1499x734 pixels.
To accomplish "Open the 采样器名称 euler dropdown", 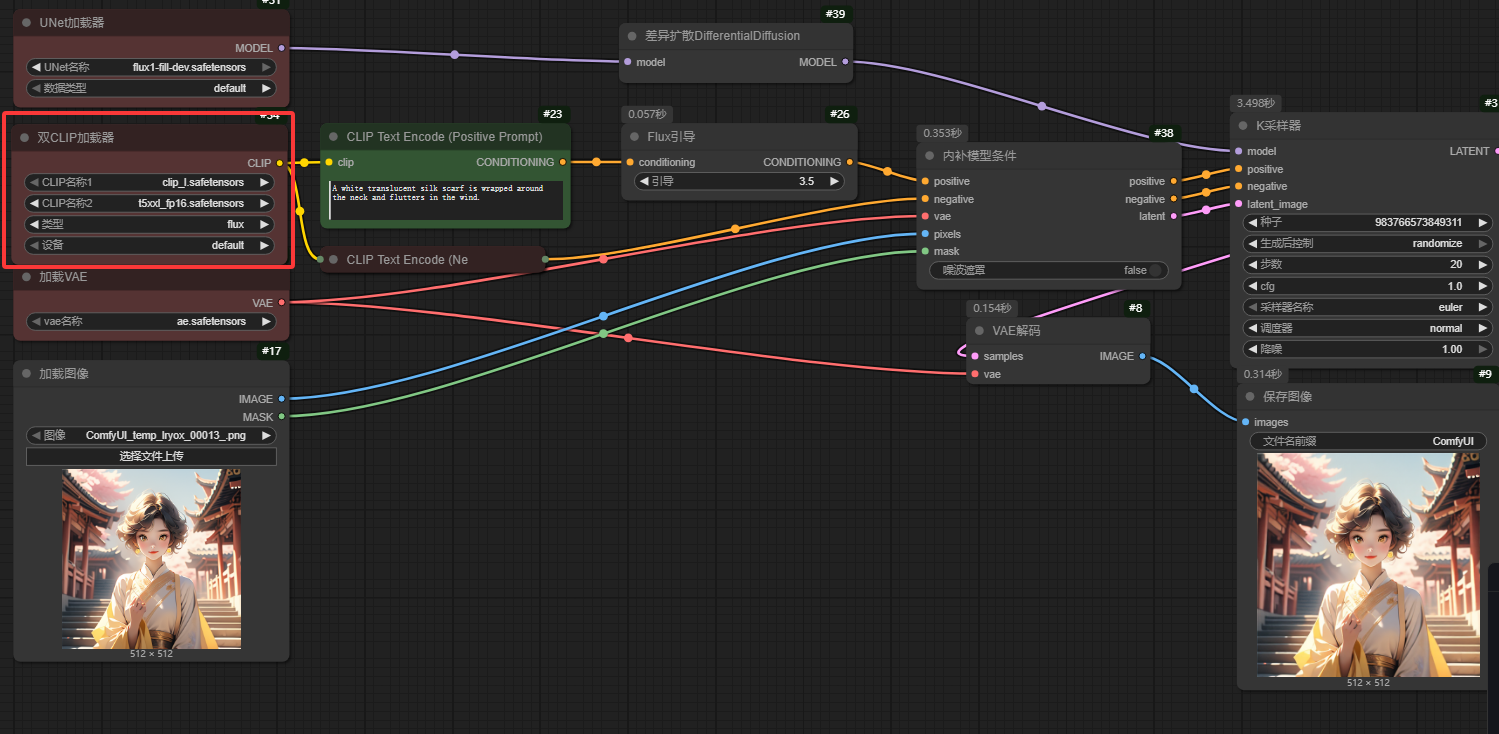I will 1366,307.
